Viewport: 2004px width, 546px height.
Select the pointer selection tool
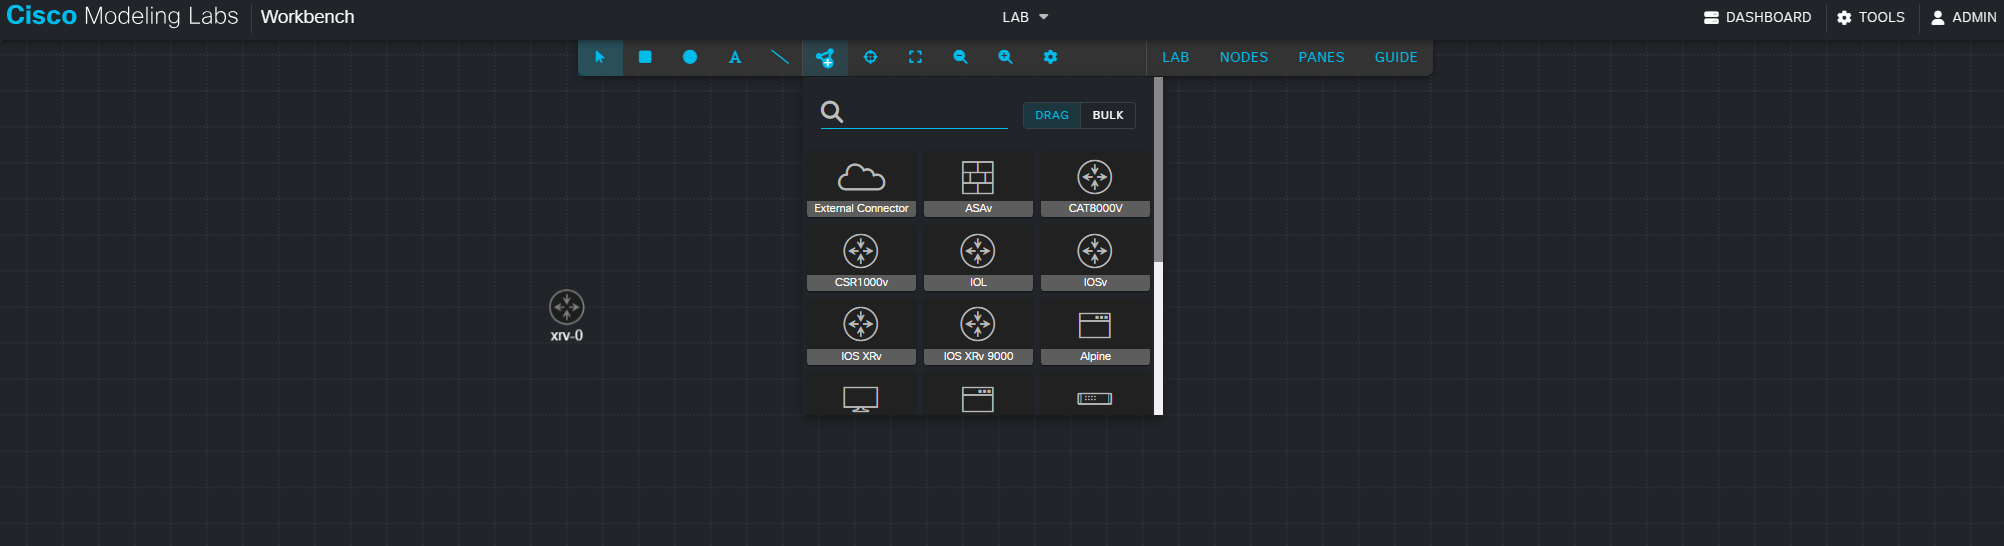coord(600,57)
